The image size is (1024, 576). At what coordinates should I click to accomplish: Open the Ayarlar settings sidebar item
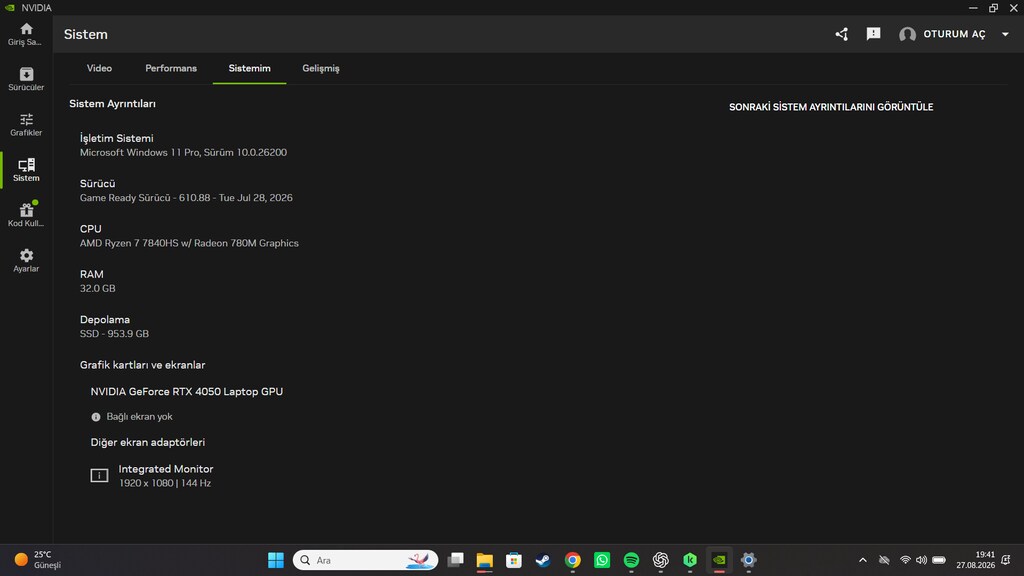click(x=26, y=261)
